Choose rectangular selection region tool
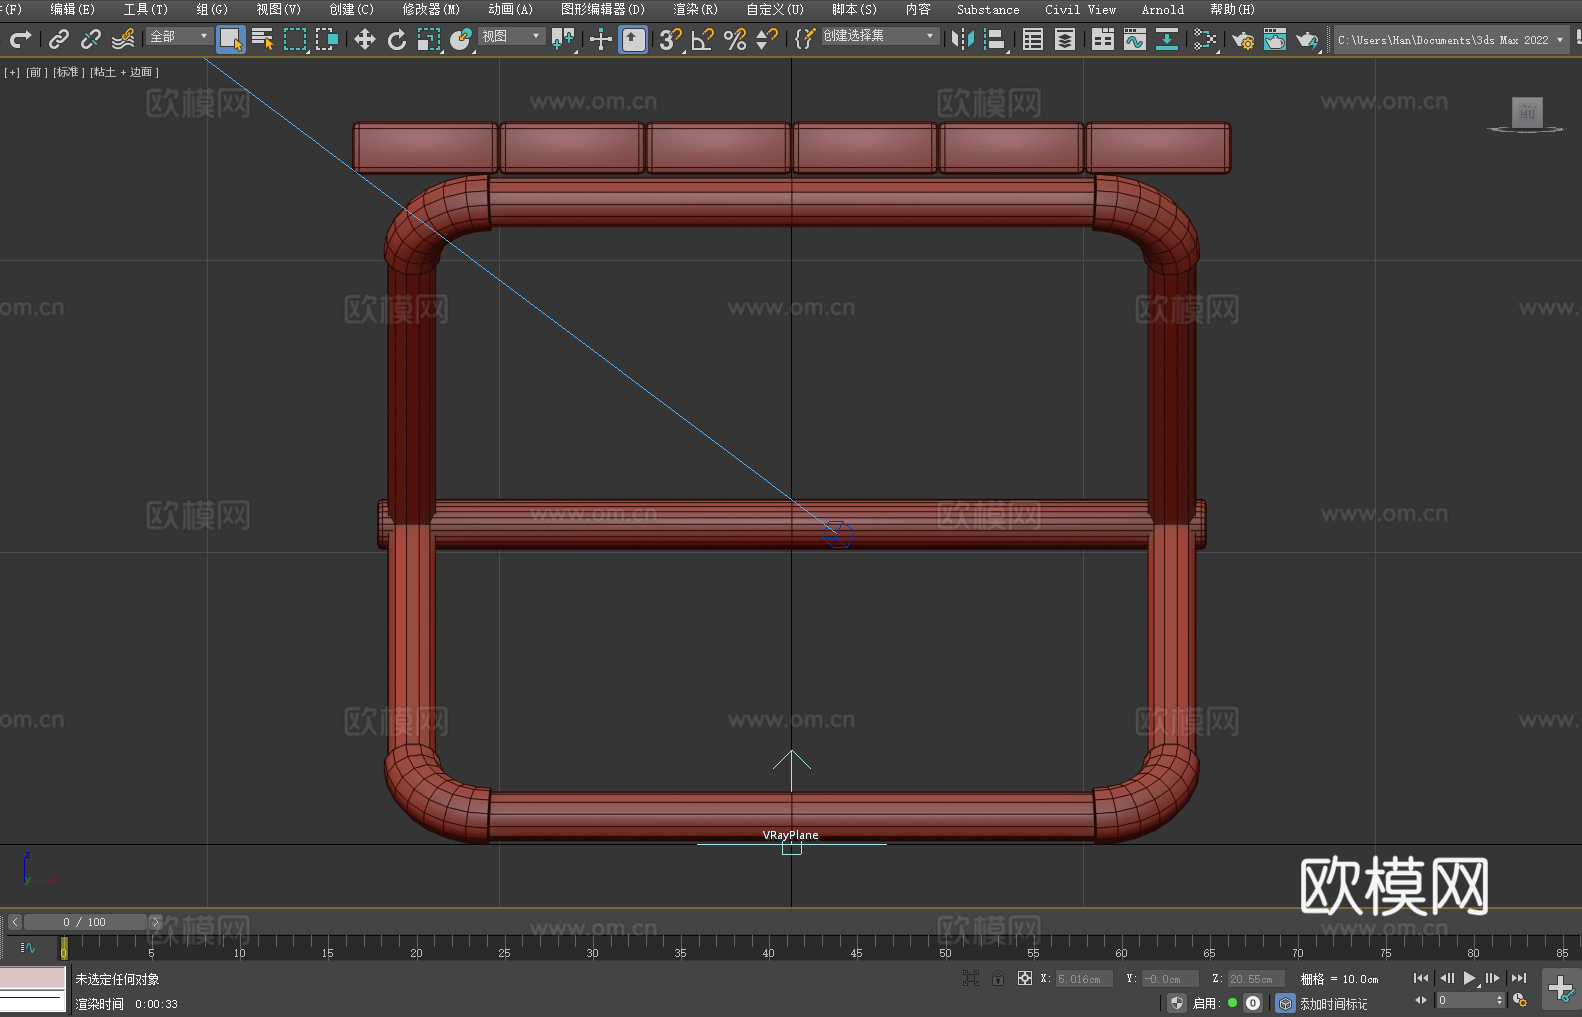 295,39
